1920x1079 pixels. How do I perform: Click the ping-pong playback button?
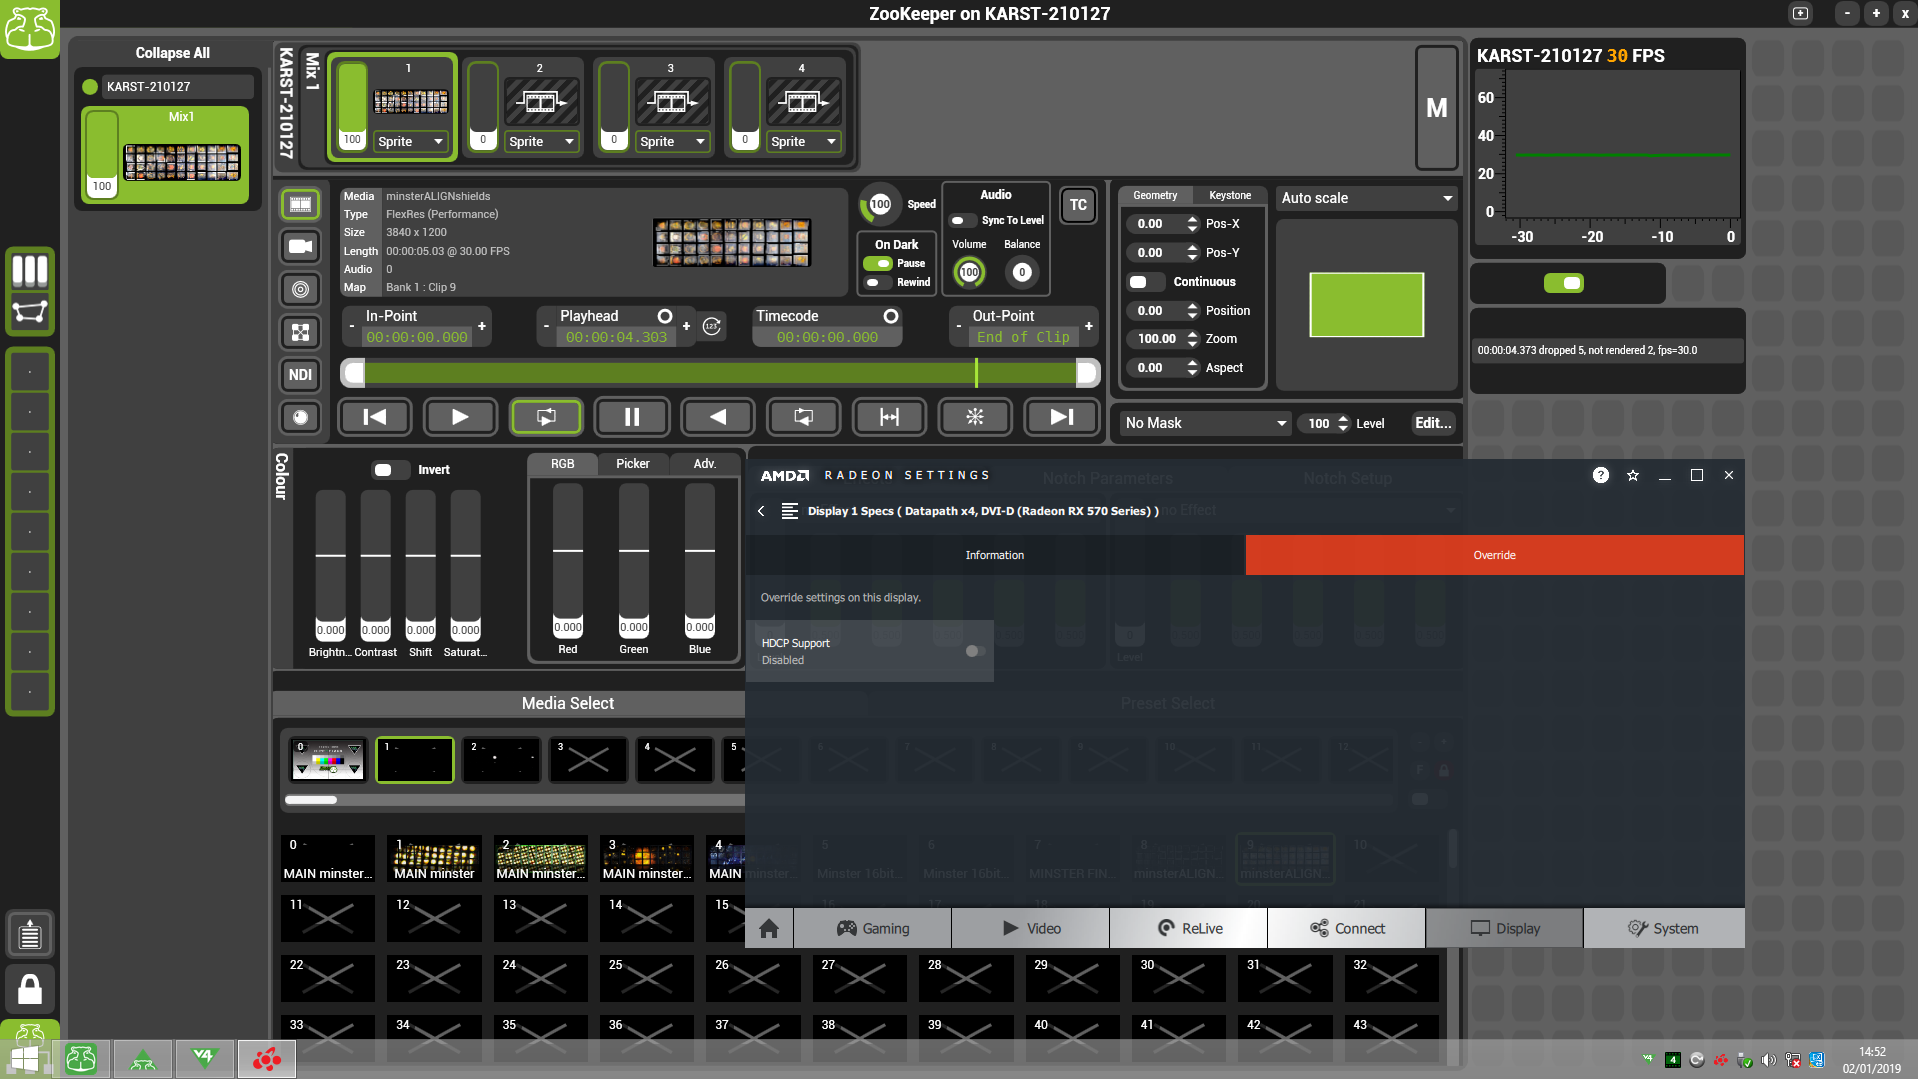tap(889, 417)
